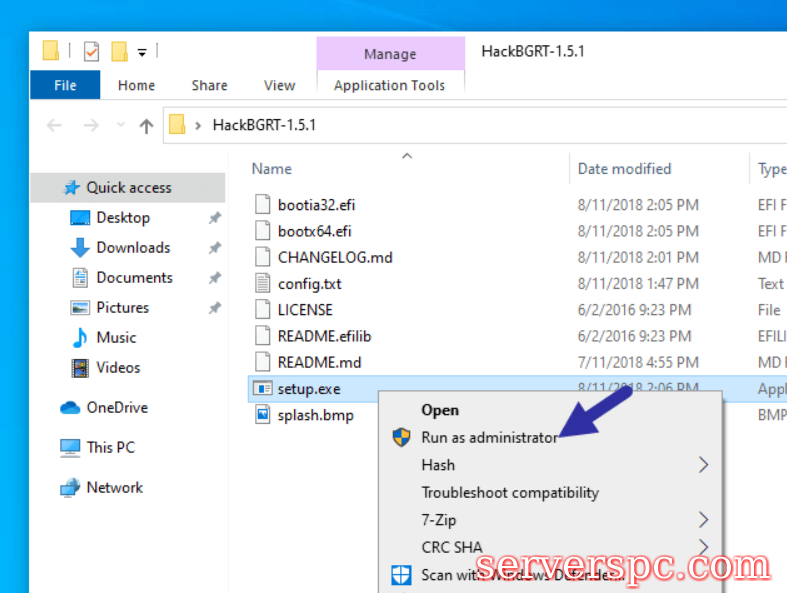Click OneDrive in navigation pane
Screen dimensions: 787x593
[116, 407]
